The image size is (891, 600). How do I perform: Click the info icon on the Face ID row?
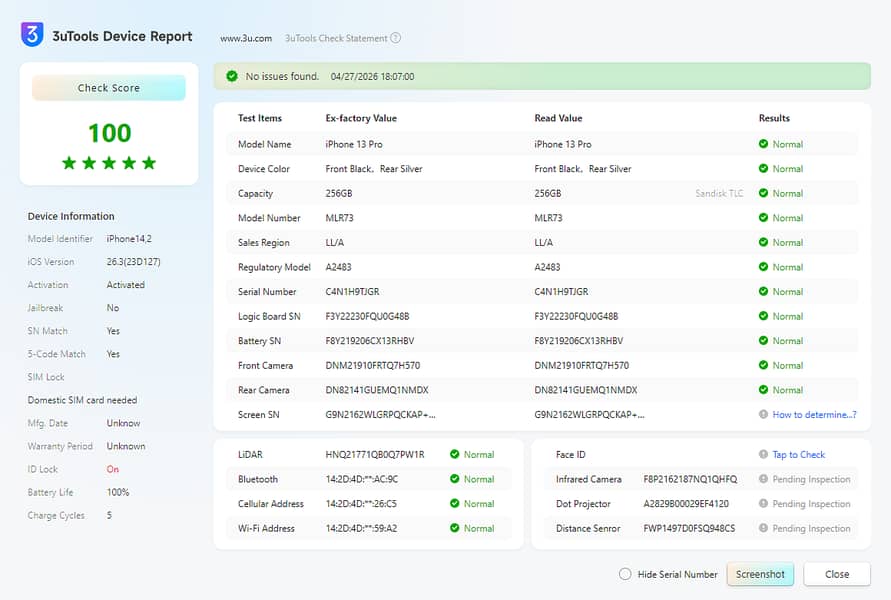pyautogui.click(x=763, y=454)
